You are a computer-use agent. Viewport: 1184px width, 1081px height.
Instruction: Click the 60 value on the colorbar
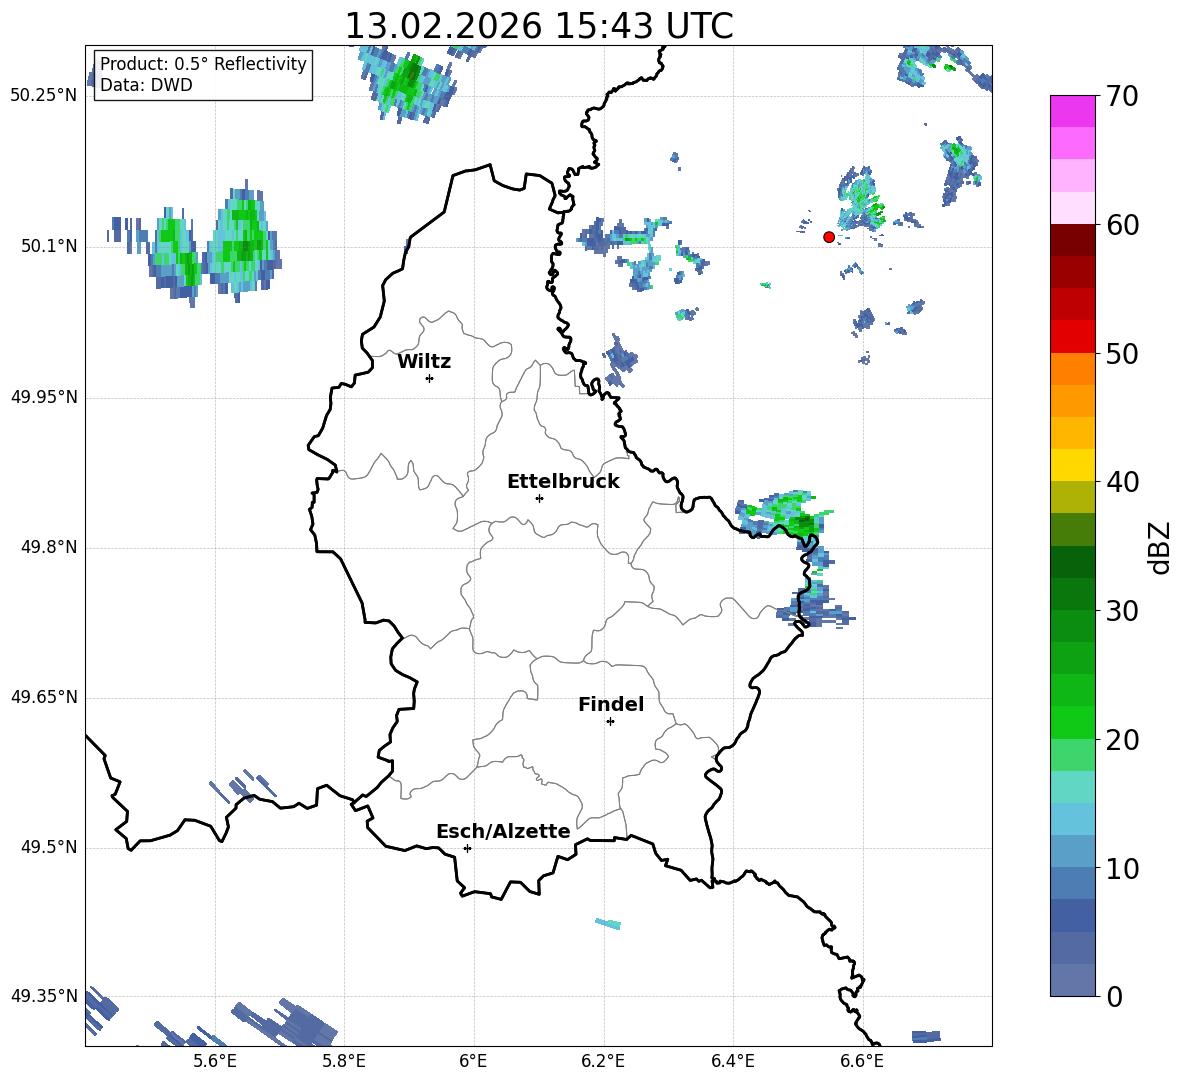pyautogui.click(x=1122, y=225)
